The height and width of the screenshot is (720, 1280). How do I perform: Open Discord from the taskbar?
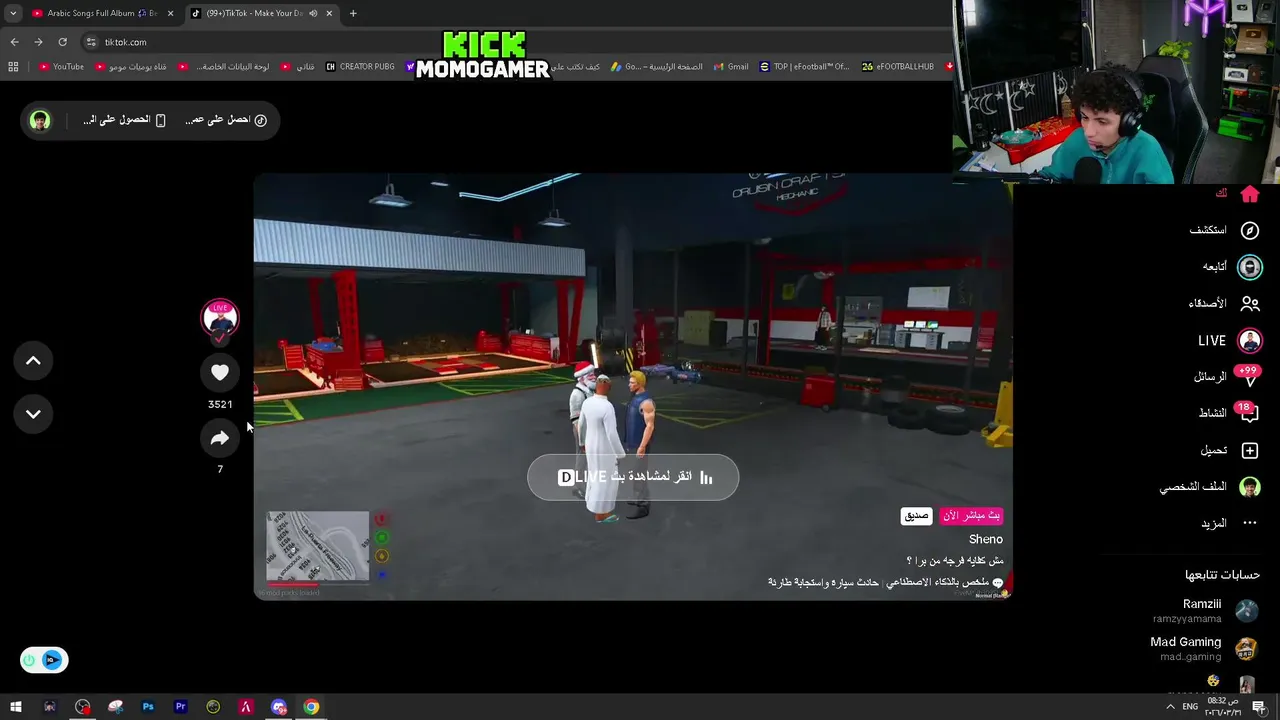click(279, 707)
